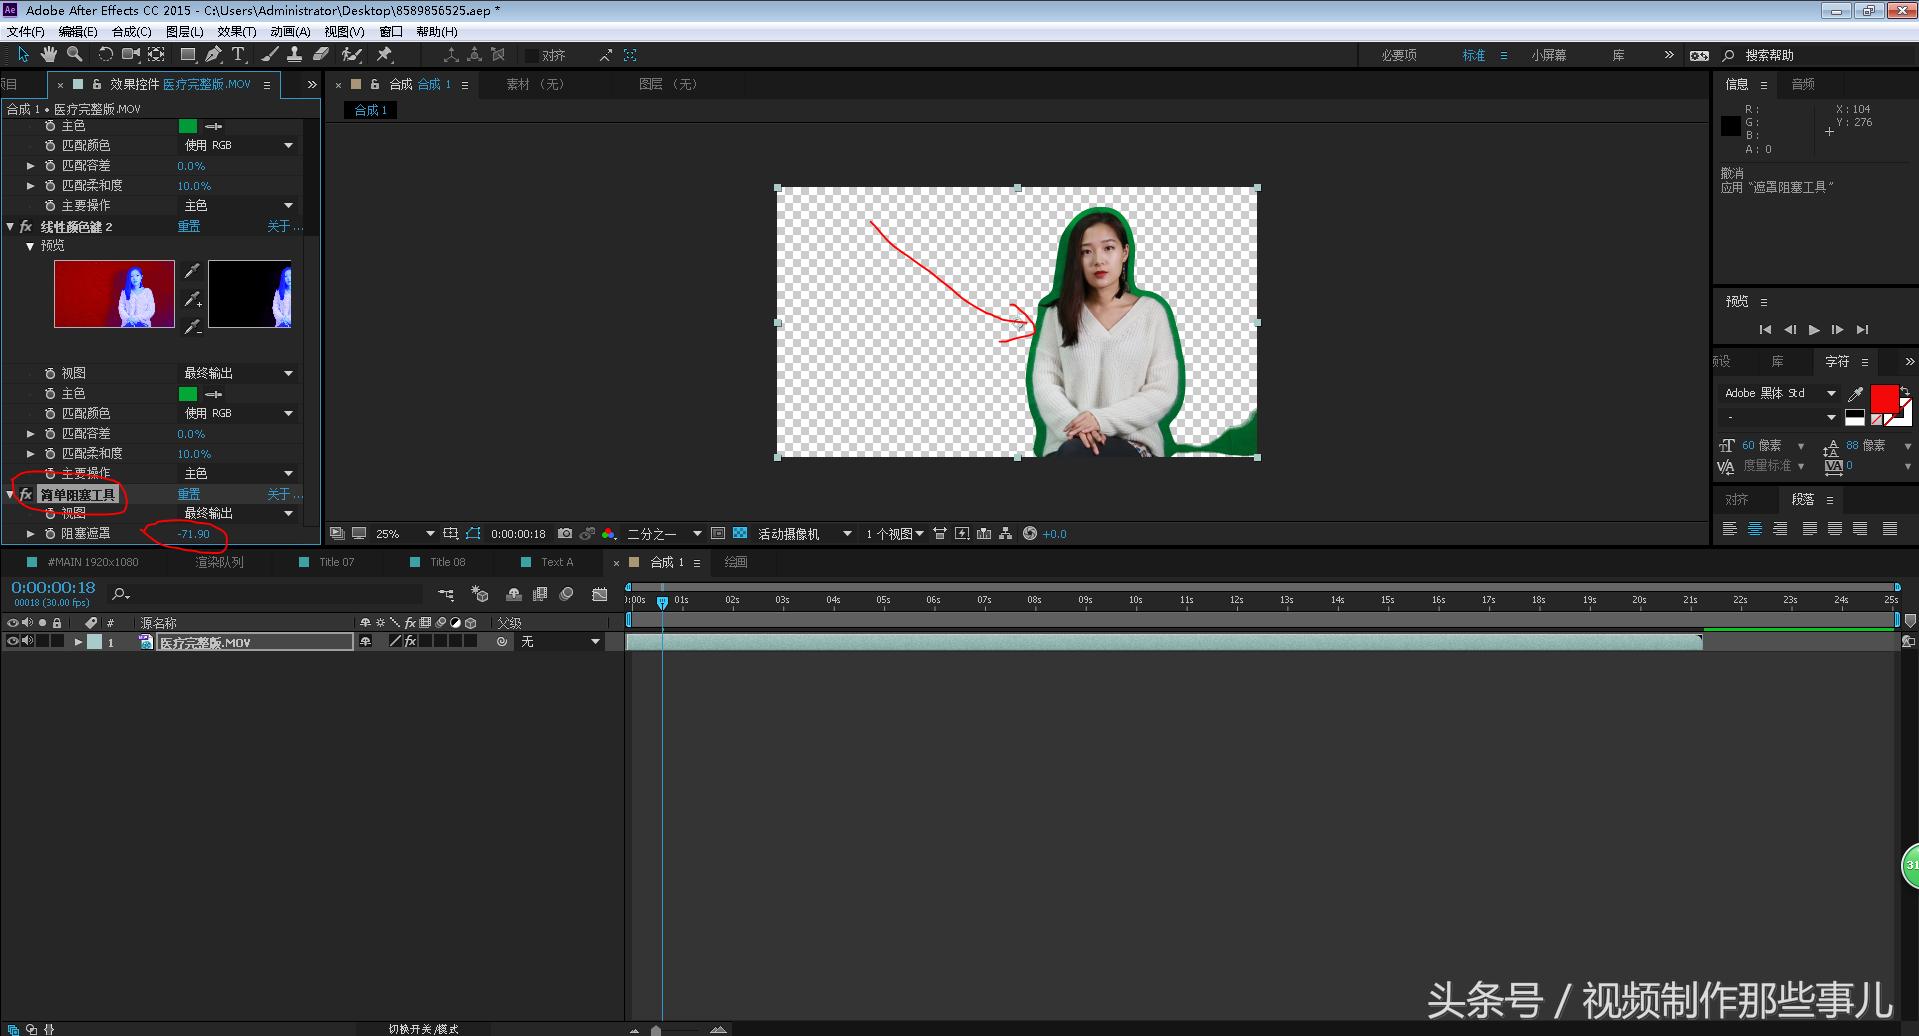Click the 阻塞遮罩 value -71.90
Screen dimensions: 1919x1036
(x=193, y=534)
